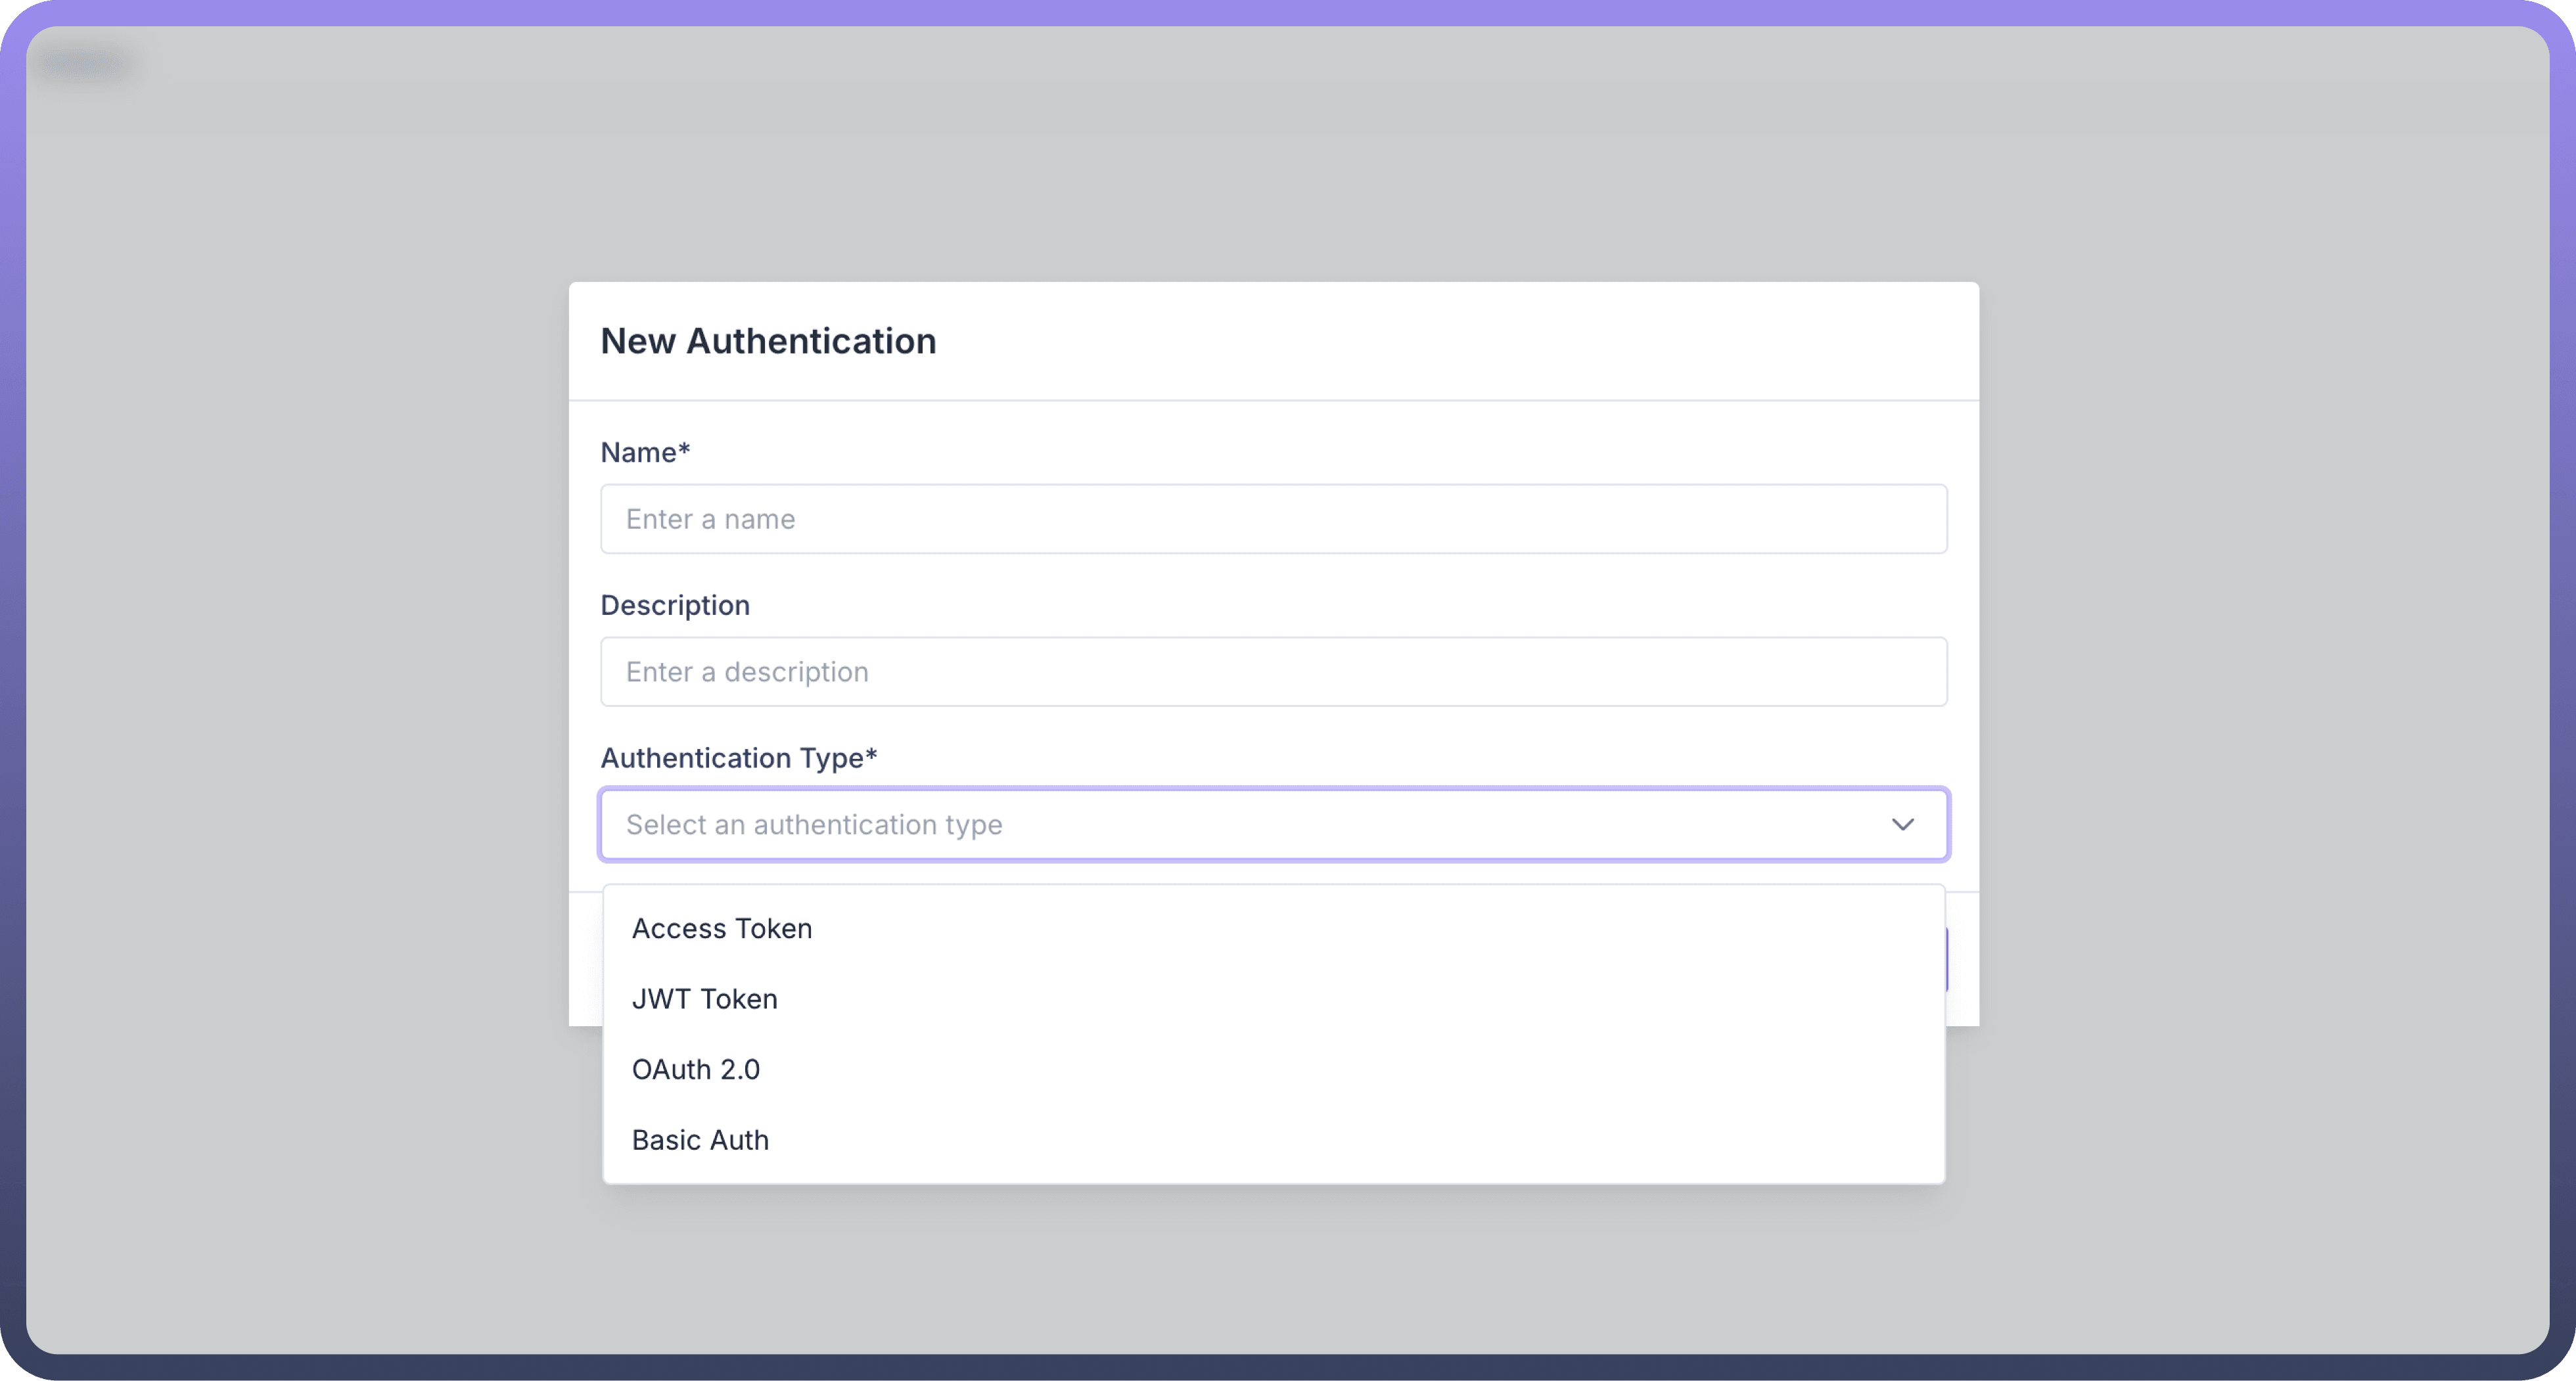Image resolution: width=2576 pixels, height=1381 pixels.
Task: Click the 'Enter a name' placeholder
Action: coord(710,519)
